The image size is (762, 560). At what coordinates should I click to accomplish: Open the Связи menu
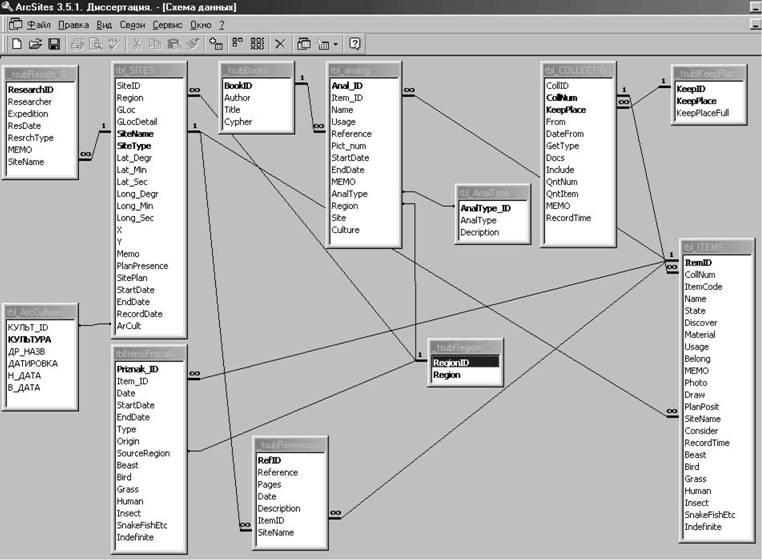point(132,25)
